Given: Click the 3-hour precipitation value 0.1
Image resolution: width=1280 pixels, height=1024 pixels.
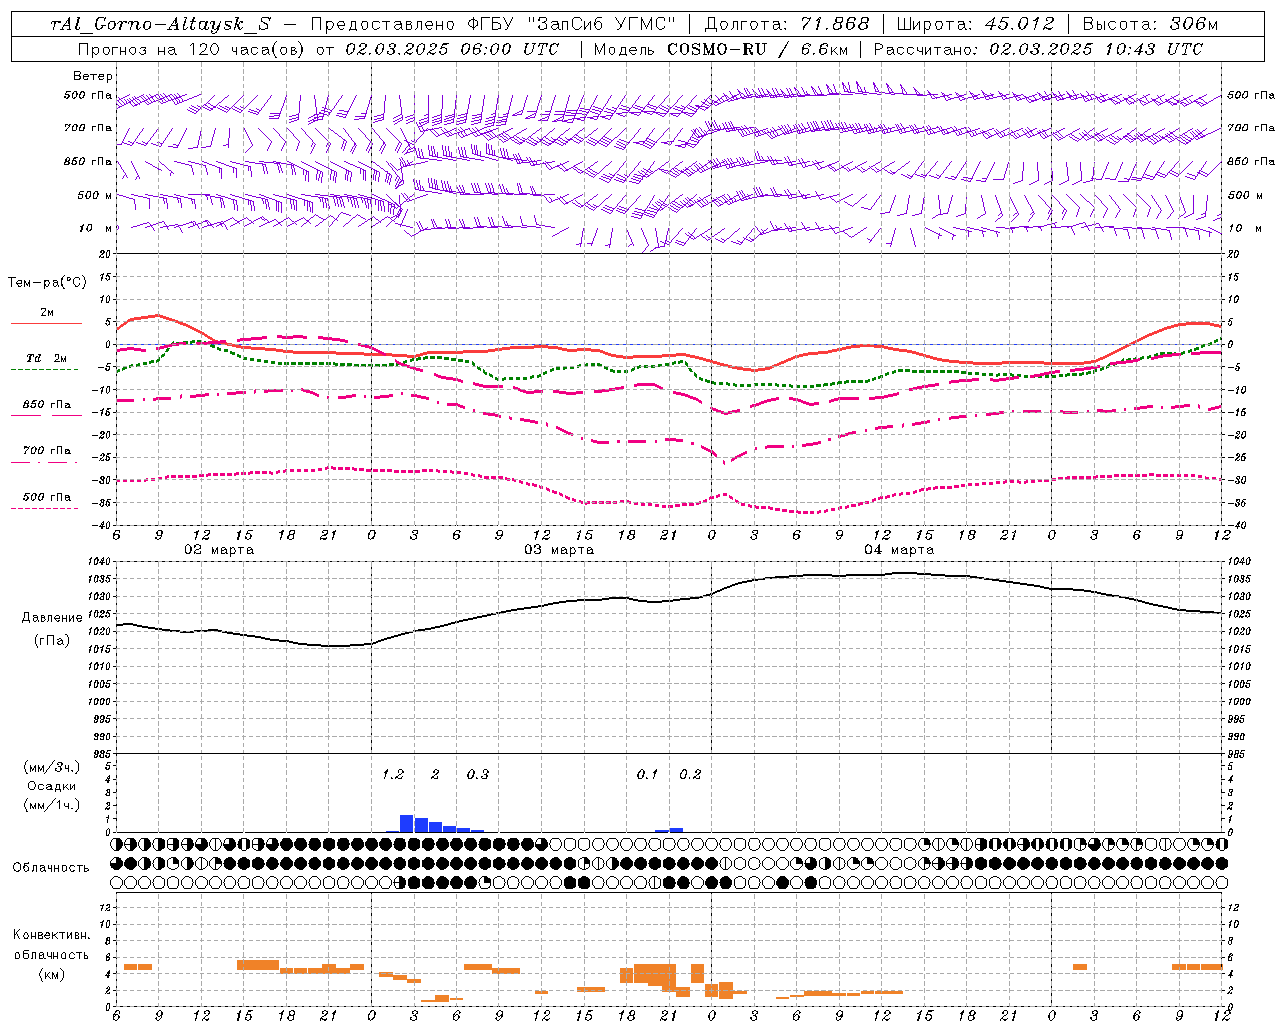Looking at the screenshot, I should [648, 775].
